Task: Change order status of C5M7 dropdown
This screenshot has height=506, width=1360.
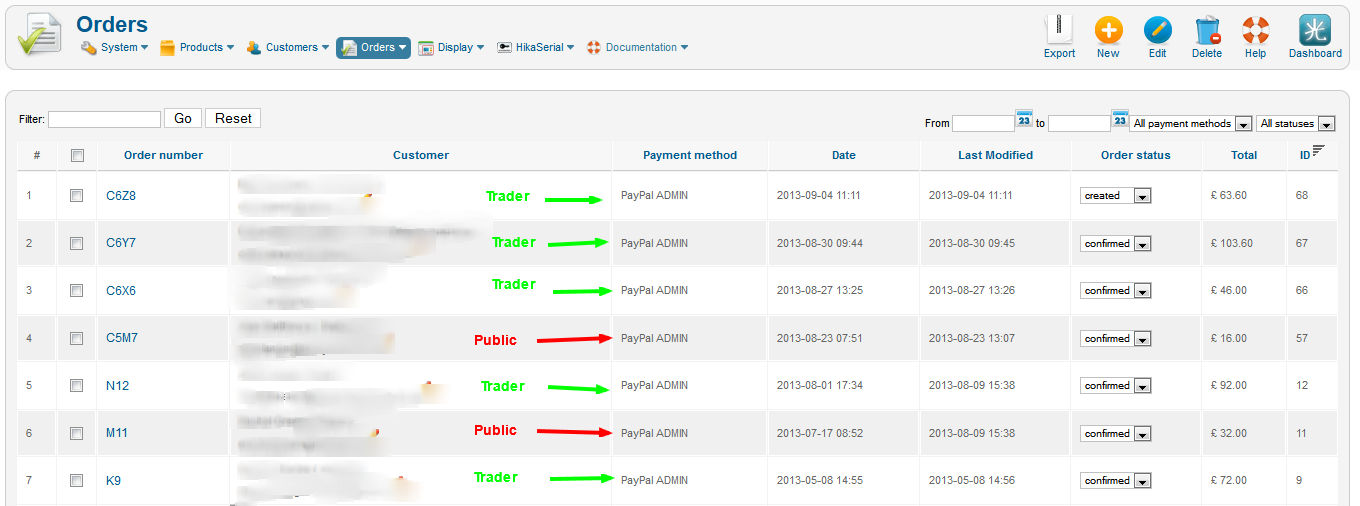Action: coord(1116,338)
